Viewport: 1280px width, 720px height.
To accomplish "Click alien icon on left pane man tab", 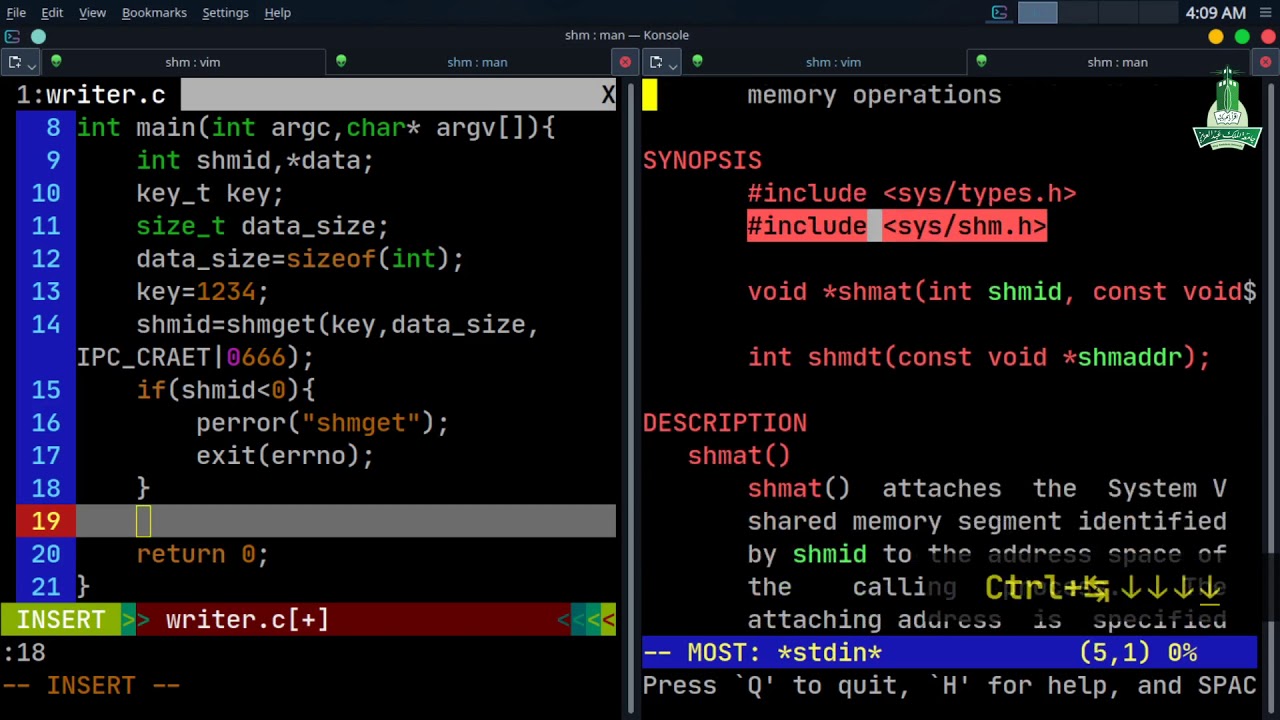I will coord(341,62).
